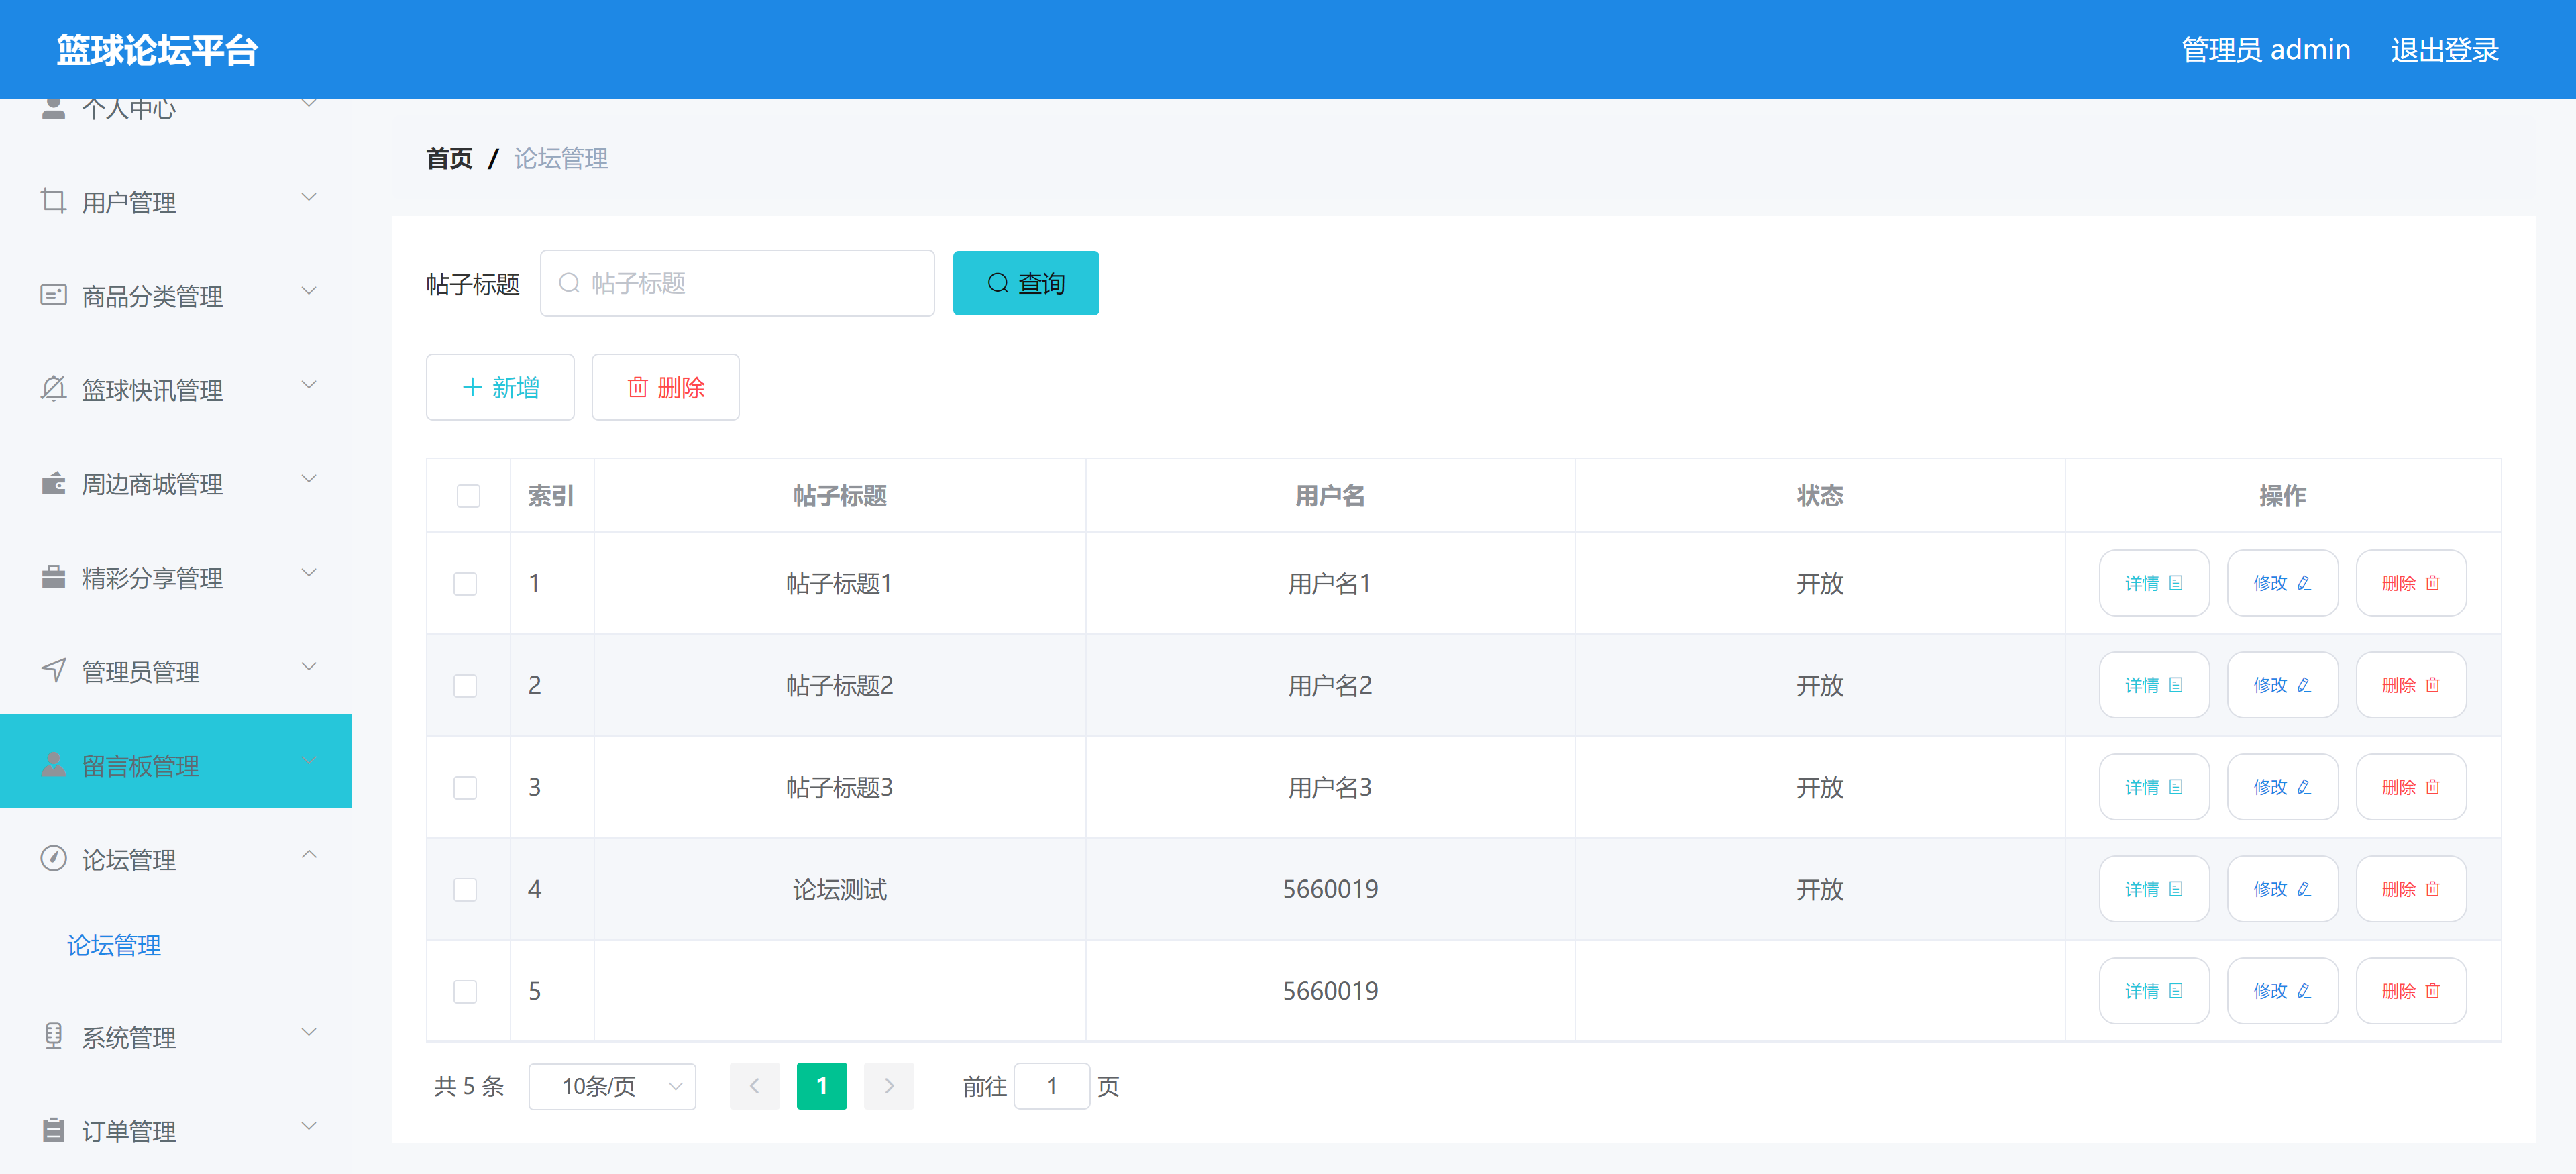Check the checkbox for 论坛测试 row
2576x1174 pixels.
click(x=465, y=889)
